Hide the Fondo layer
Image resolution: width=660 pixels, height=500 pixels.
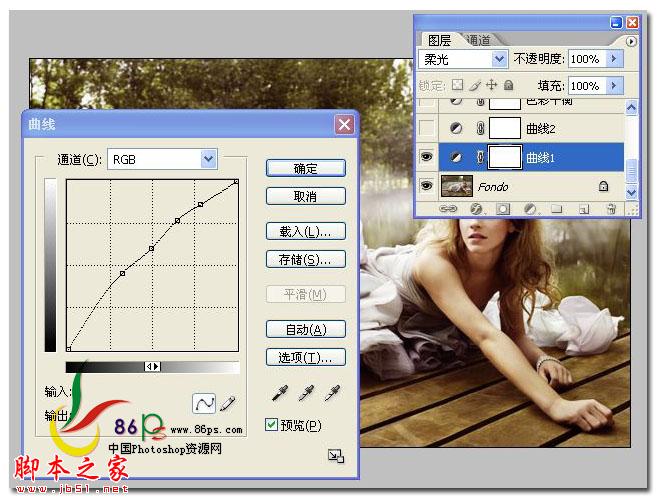[426, 185]
